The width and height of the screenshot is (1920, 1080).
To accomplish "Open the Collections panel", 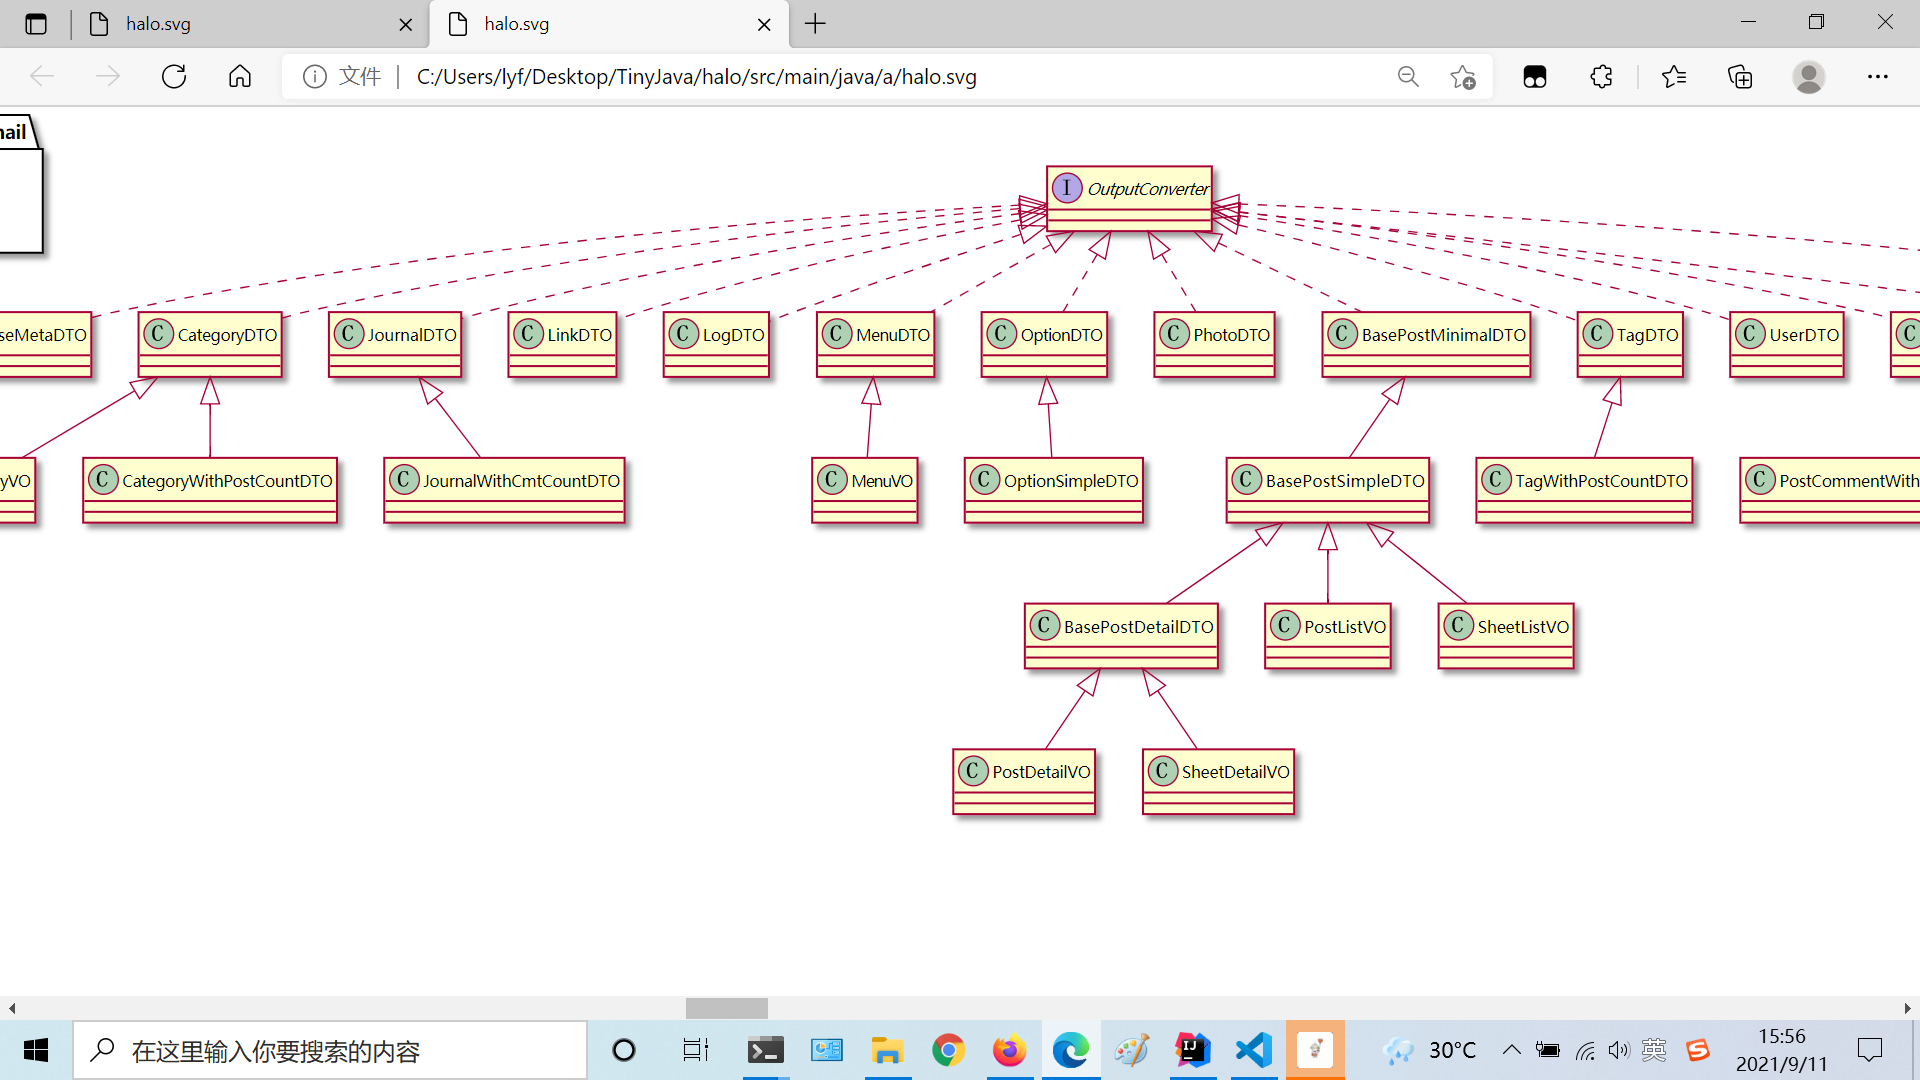I will click(x=1740, y=77).
